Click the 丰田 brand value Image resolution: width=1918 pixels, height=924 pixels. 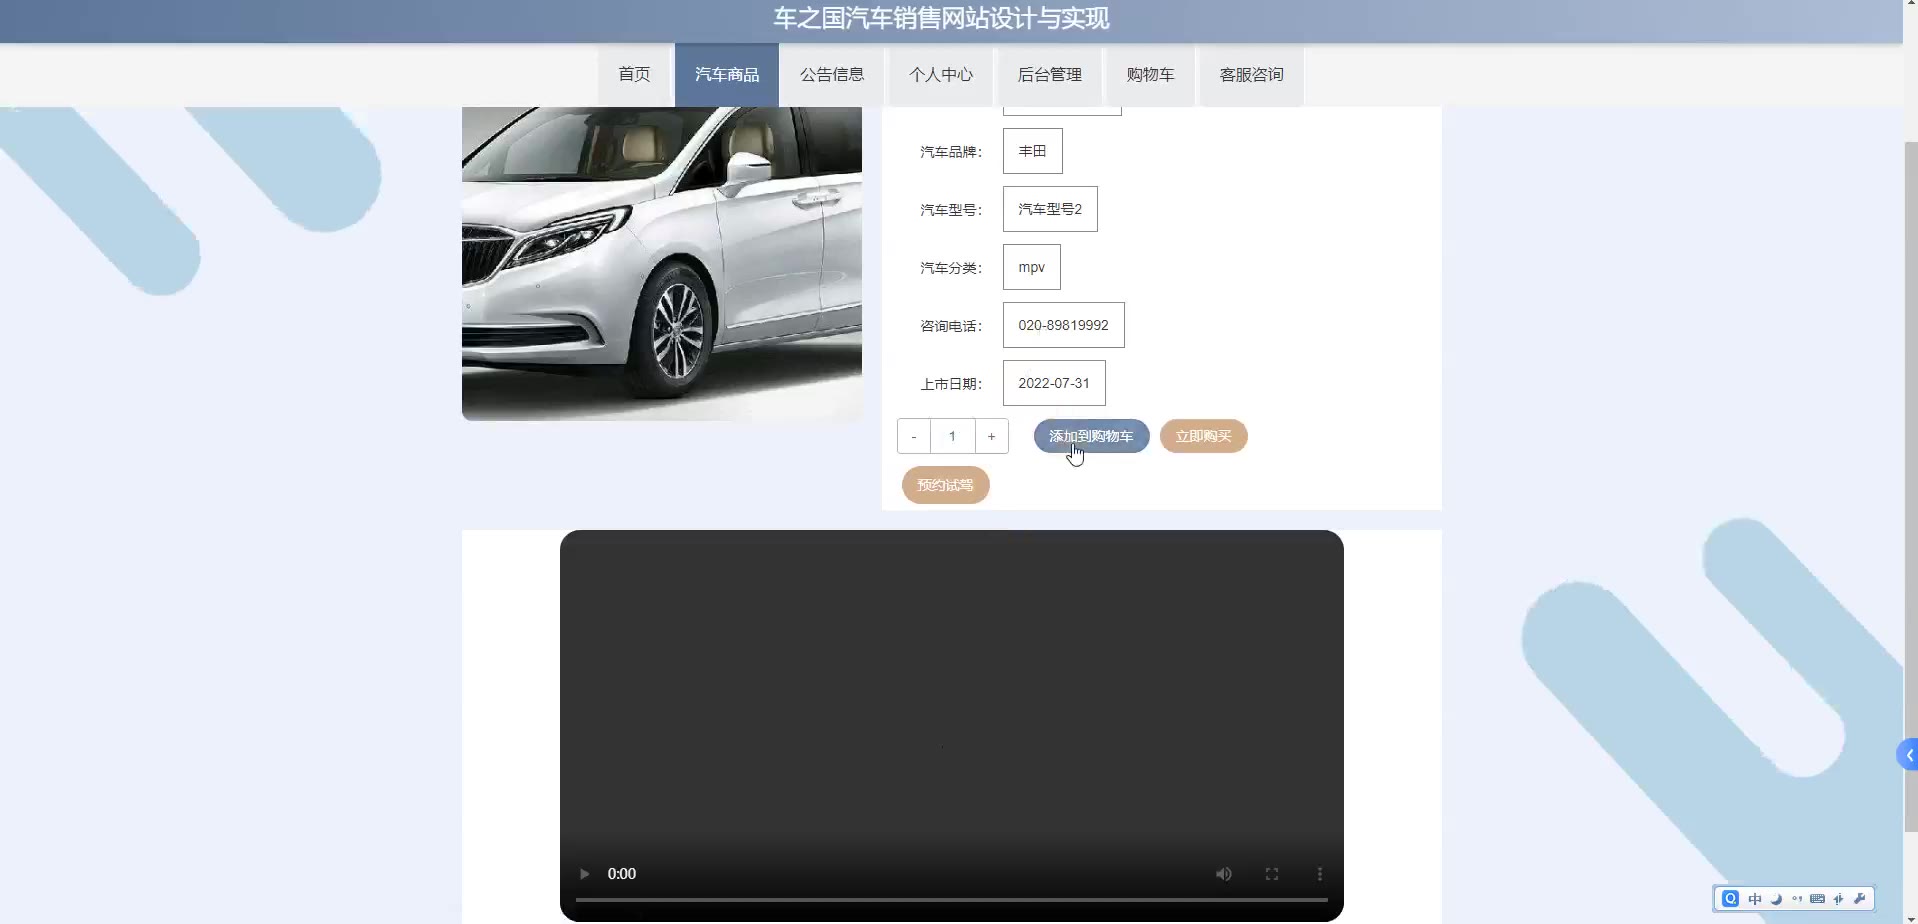click(x=1033, y=151)
